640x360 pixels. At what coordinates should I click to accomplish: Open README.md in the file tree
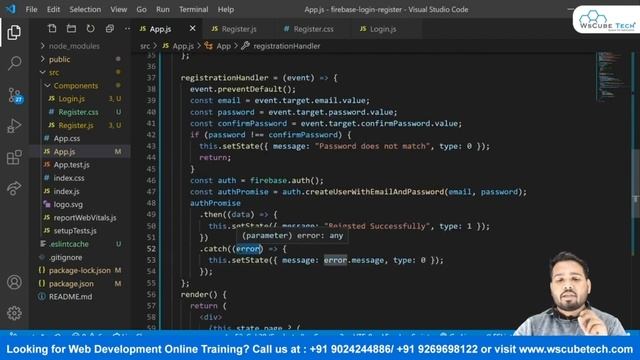pos(80,297)
